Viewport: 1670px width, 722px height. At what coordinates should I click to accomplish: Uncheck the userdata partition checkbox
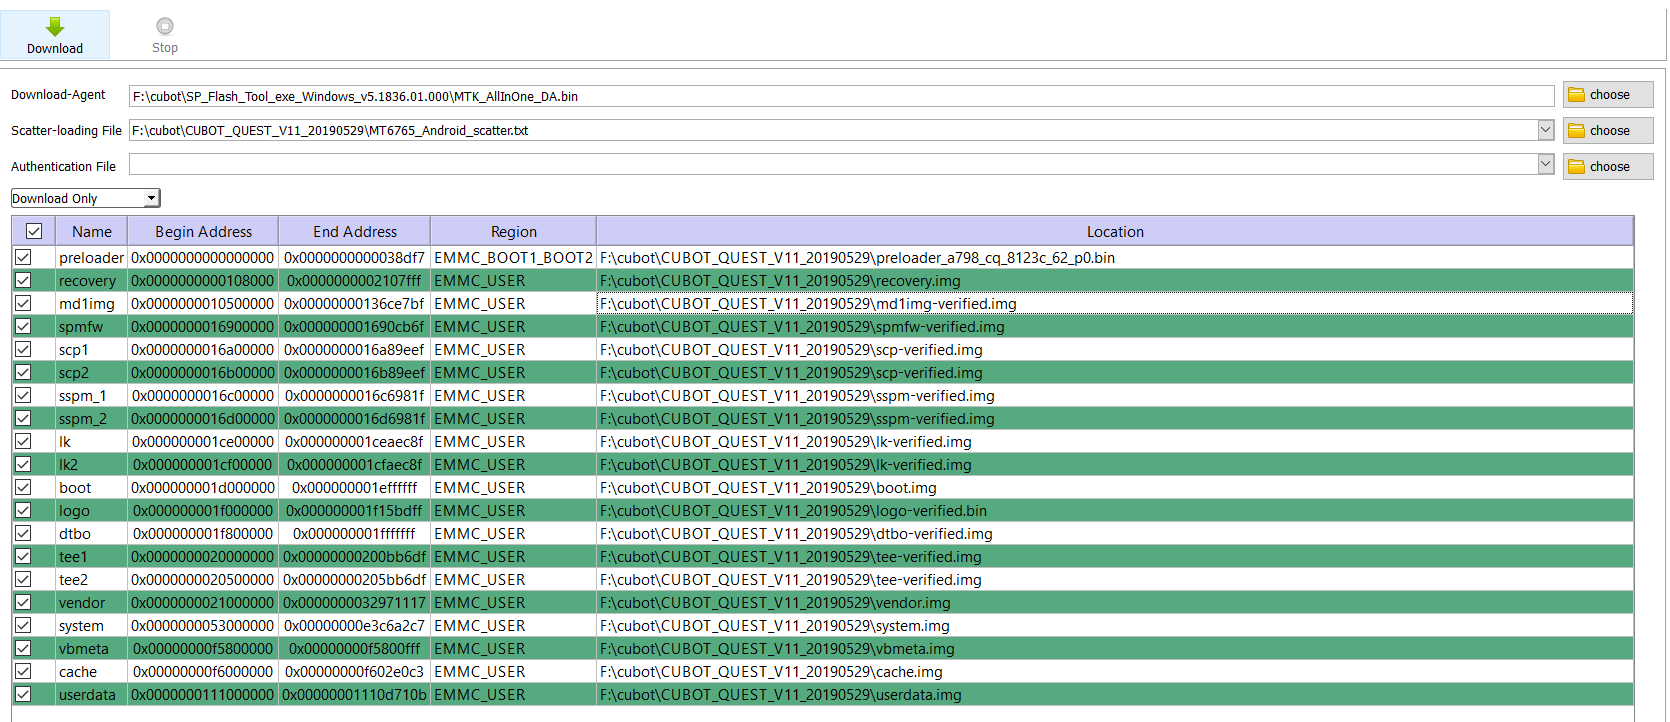[23, 694]
